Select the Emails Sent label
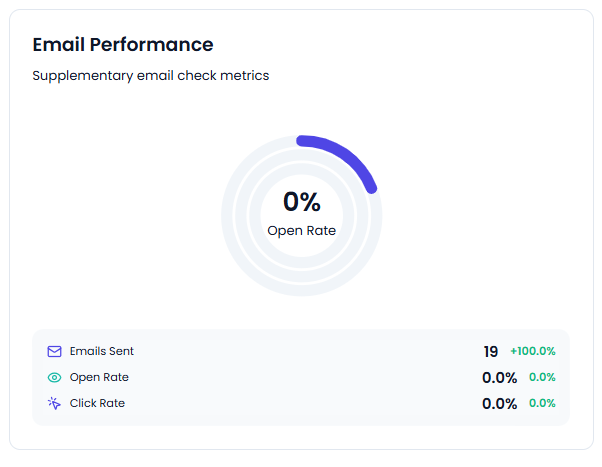This screenshot has height=467, width=602. tap(102, 351)
